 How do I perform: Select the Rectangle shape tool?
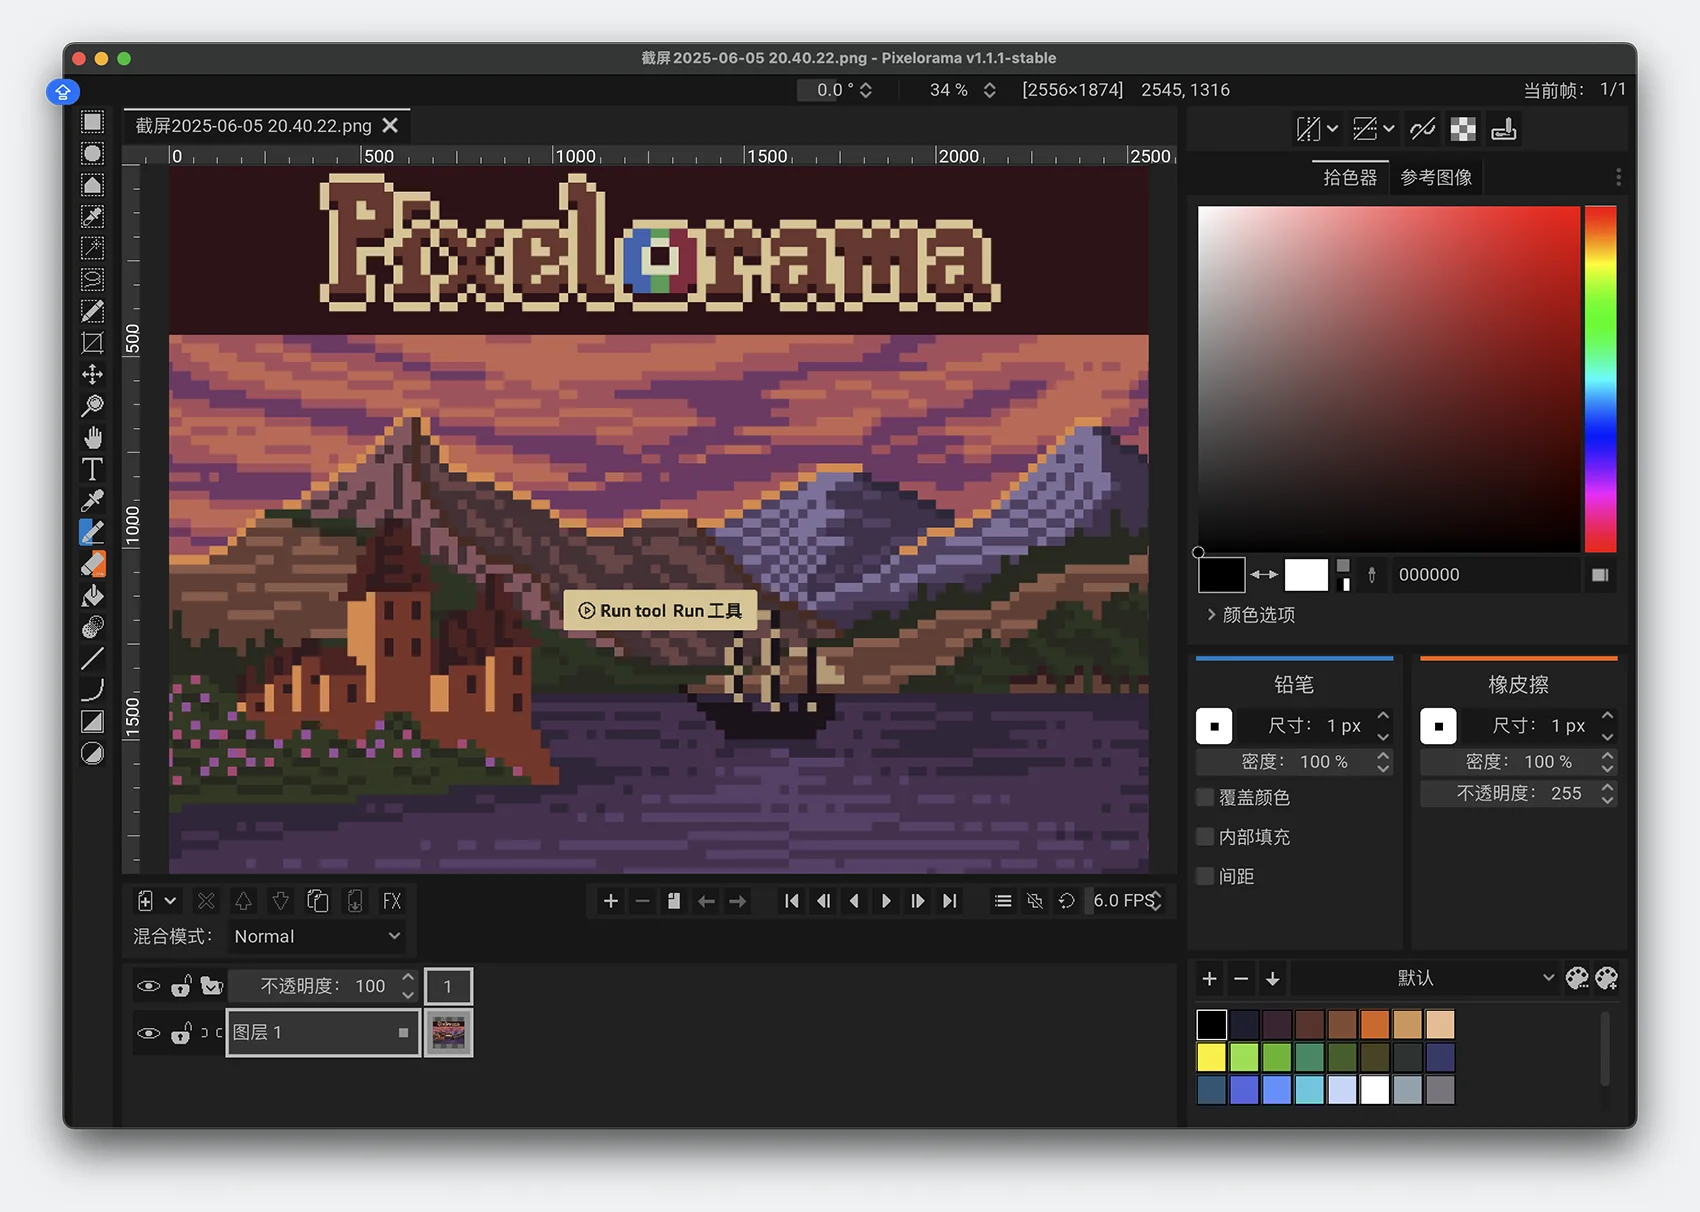[92, 722]
